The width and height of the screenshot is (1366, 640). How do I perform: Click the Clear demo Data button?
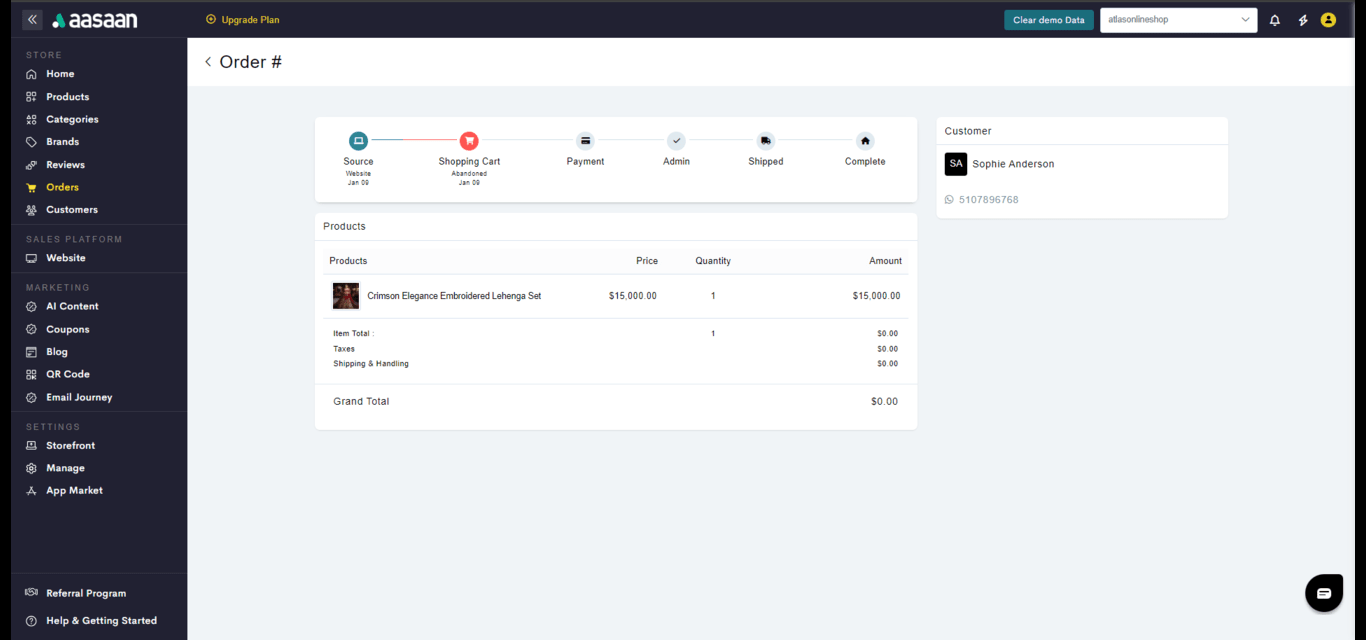pyautogui.click(x=1048, y=20)
